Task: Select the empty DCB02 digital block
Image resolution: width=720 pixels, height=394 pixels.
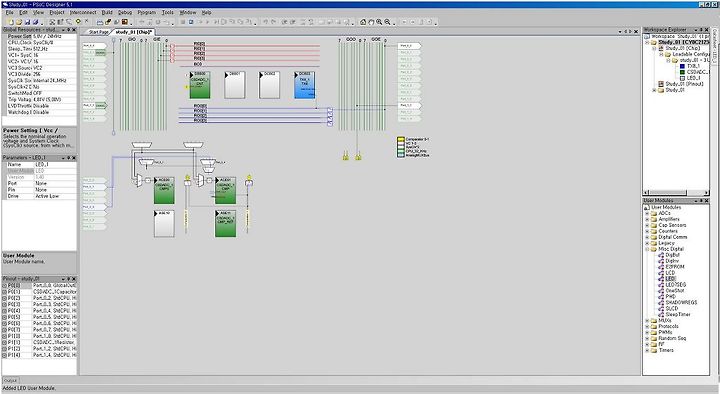Action: 269,85
